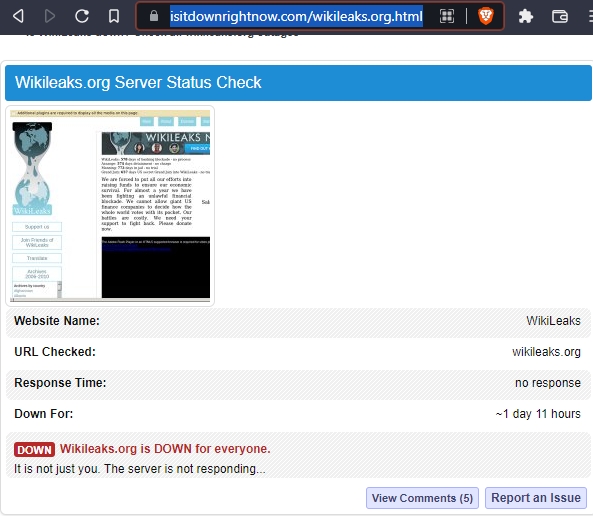Screen dimensions: 593x516
Task: Open the WikiLeaks site preview thumbnail
Action: point(110,206)
